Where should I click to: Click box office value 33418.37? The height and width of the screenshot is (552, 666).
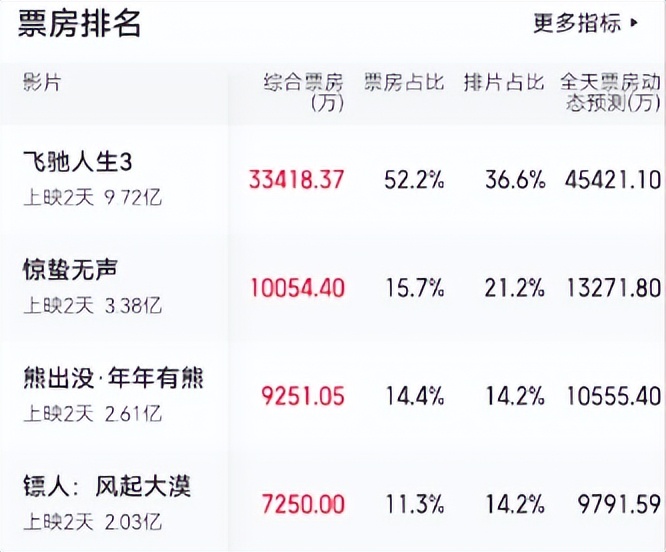tap(297, 180)
